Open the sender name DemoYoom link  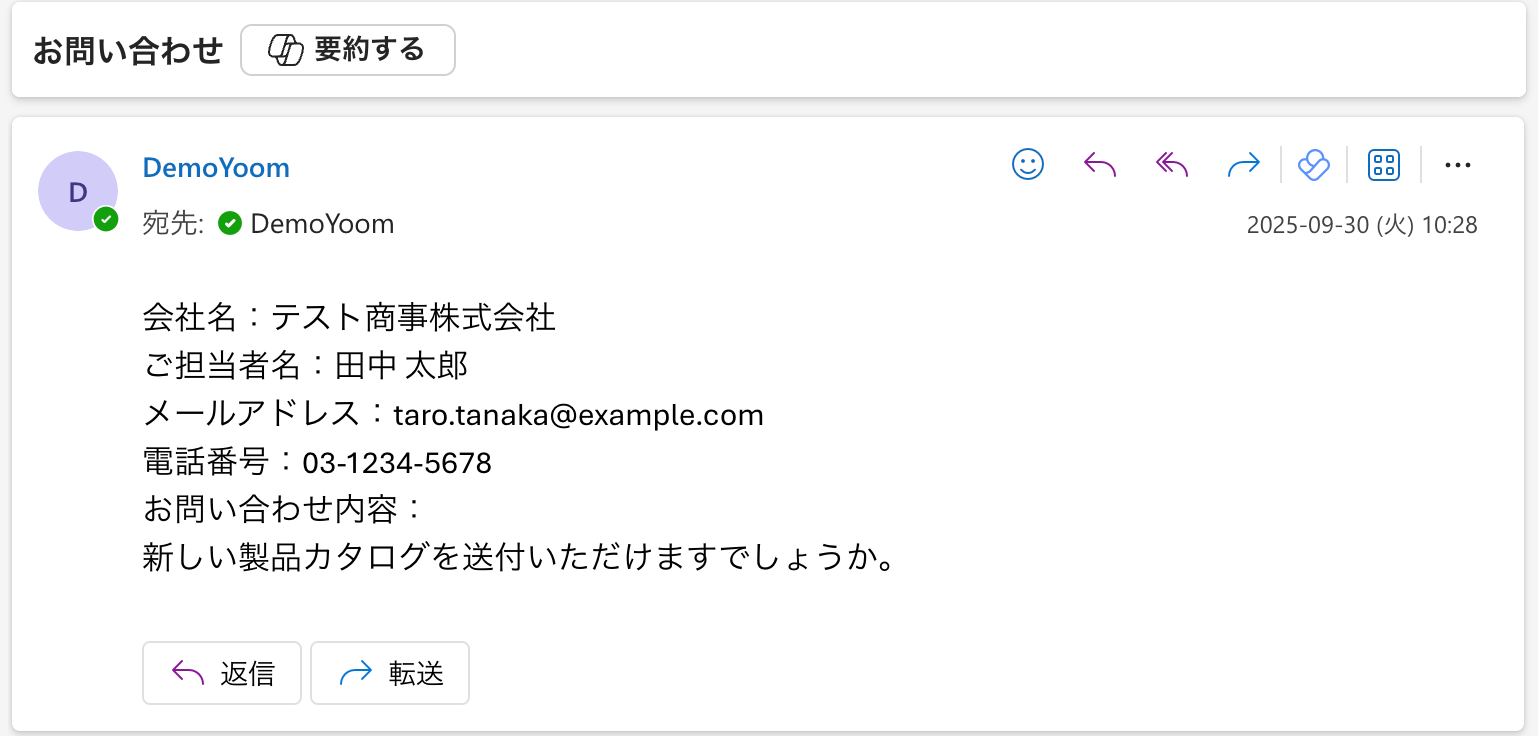216,168
